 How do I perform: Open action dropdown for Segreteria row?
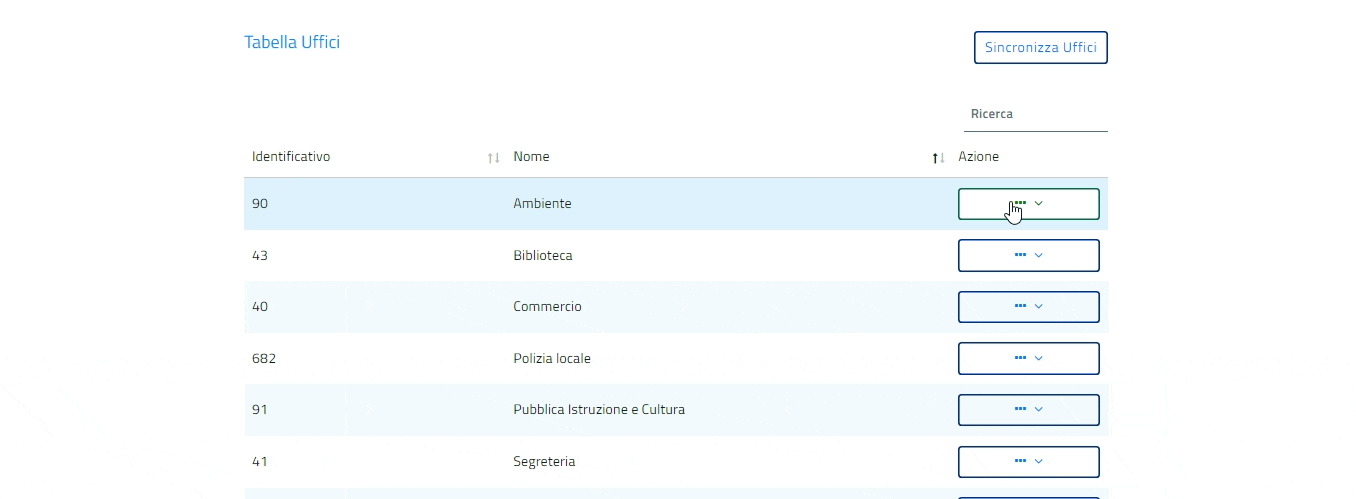(1028, 461)
